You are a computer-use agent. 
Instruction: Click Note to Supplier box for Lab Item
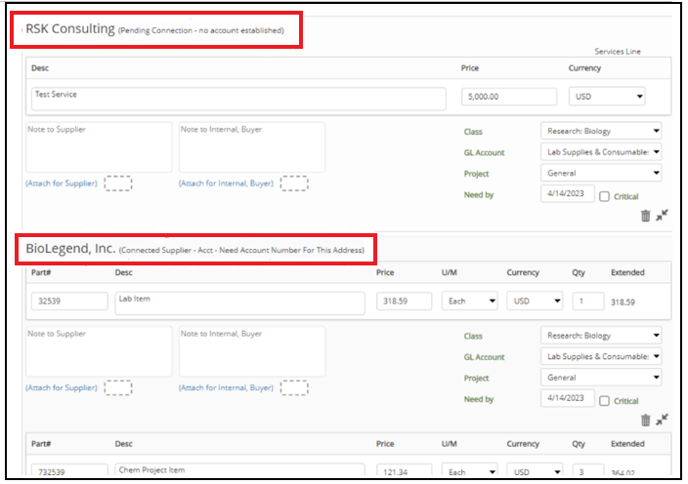(99, 351)
